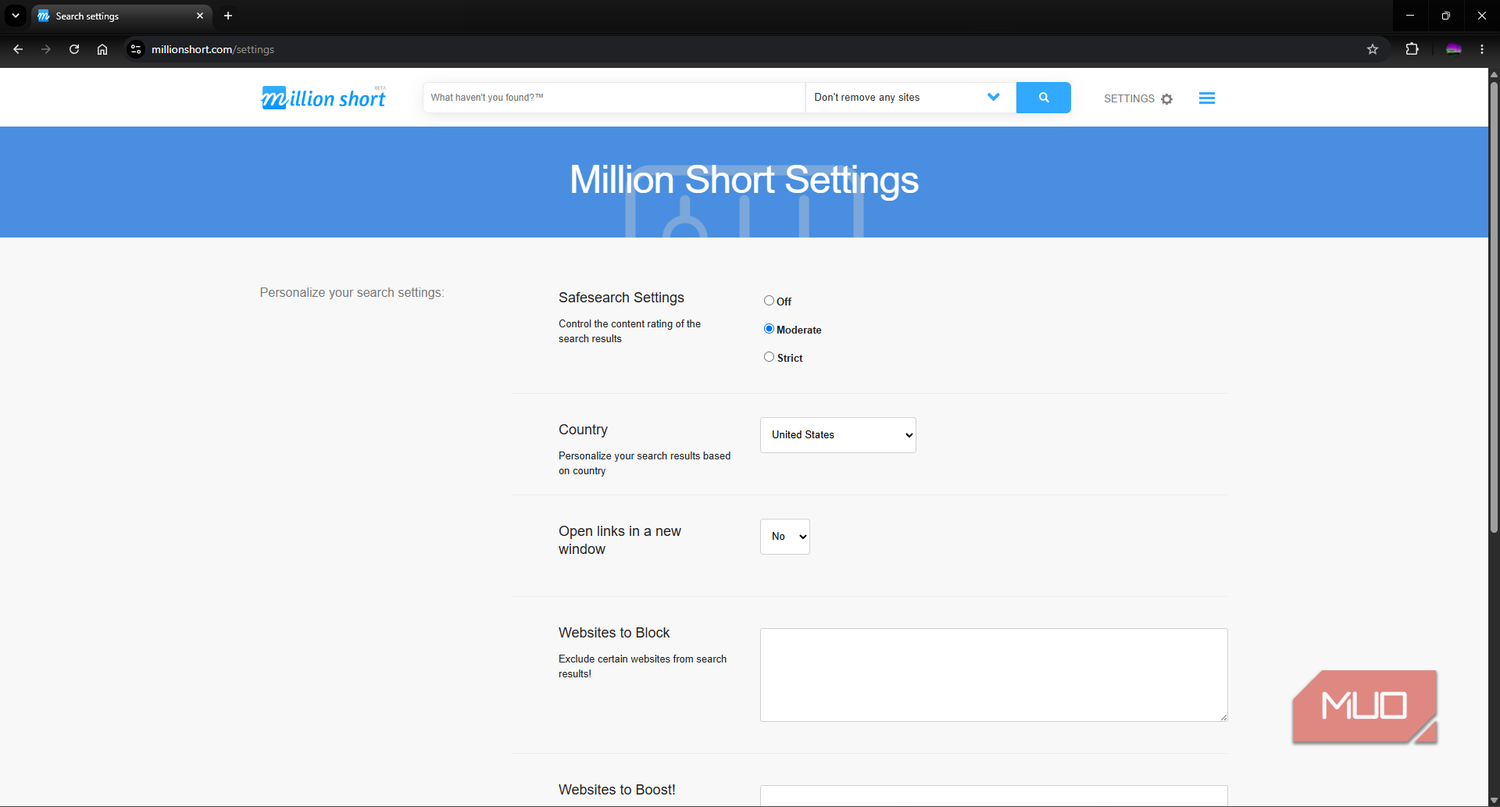1500x807 pixels.
Task: Bookmark this page with star icon
Action: coord(1372,49)
